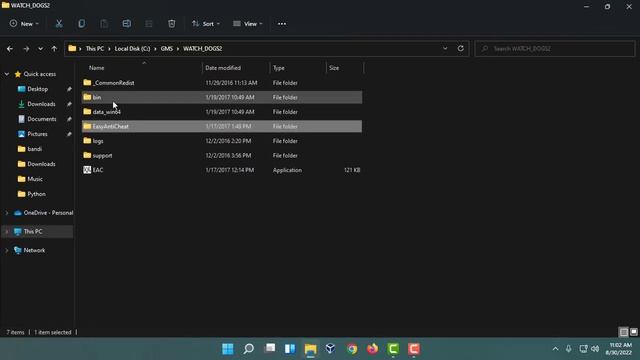The width and height of the screenshot is (640, 360).
Task: Open recent locations chevron
Action: click(40, 49)
